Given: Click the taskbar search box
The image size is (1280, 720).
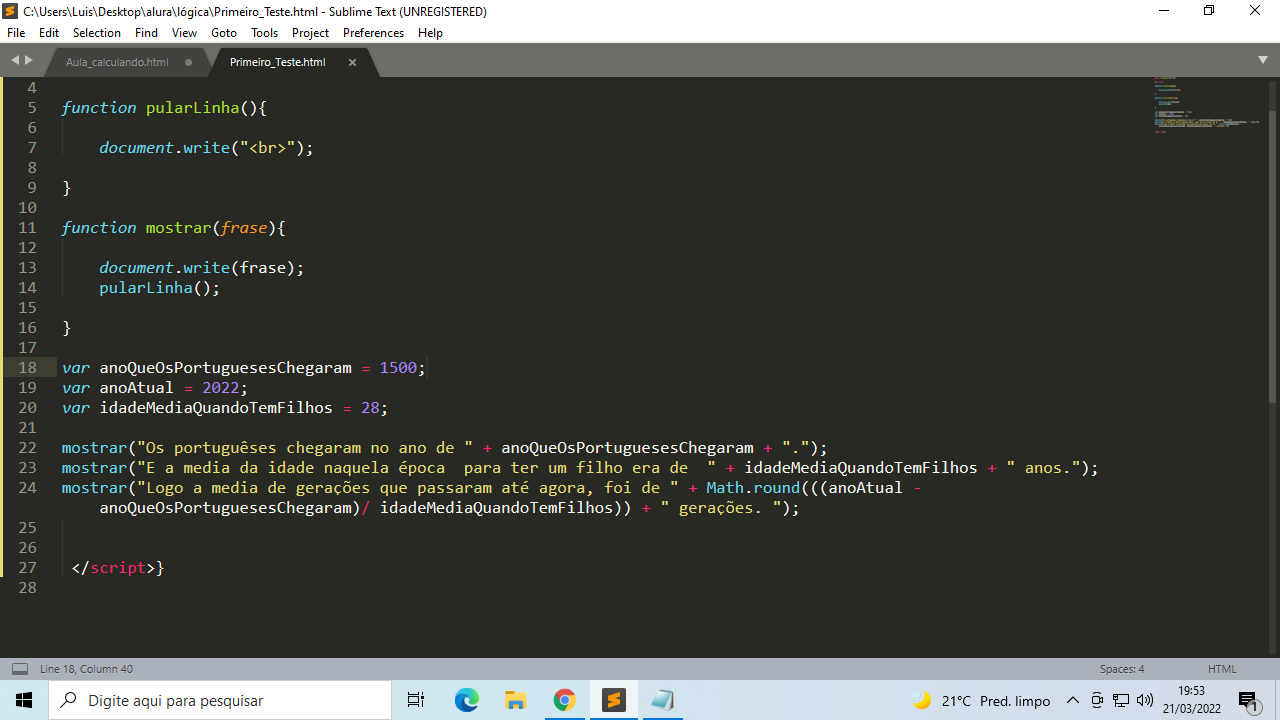Looking at the screenshot, I should pos(220,700).
